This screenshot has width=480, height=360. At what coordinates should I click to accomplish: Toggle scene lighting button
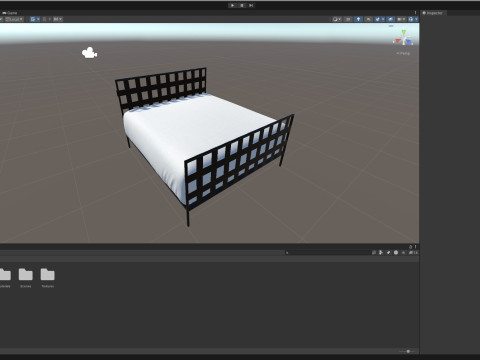tap(358, 19)
